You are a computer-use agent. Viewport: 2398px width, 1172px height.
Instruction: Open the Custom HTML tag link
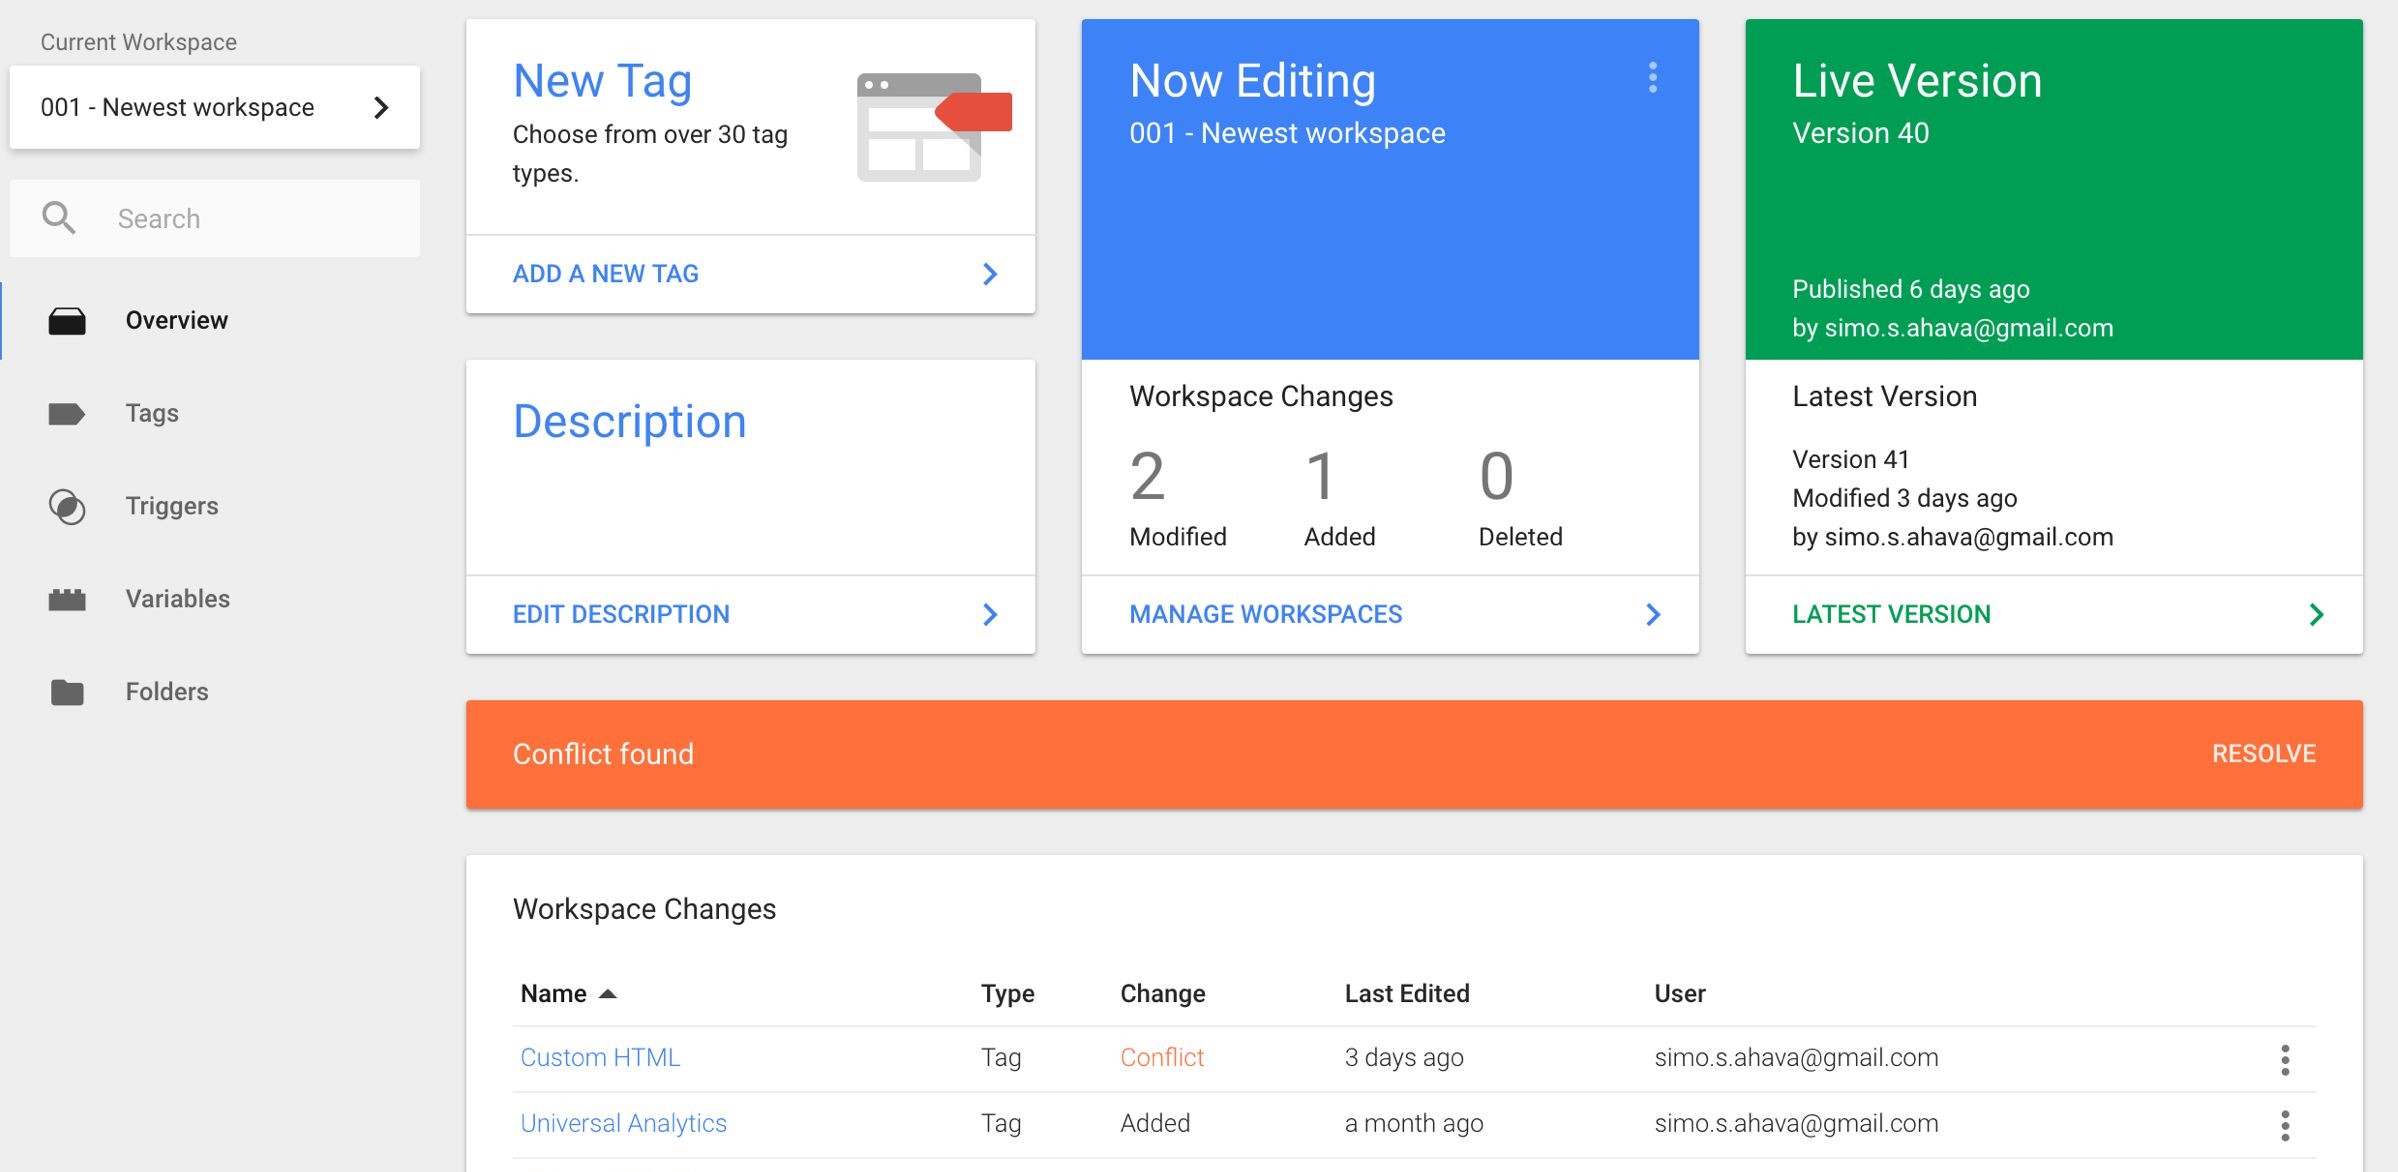(x=600, y=1058)
